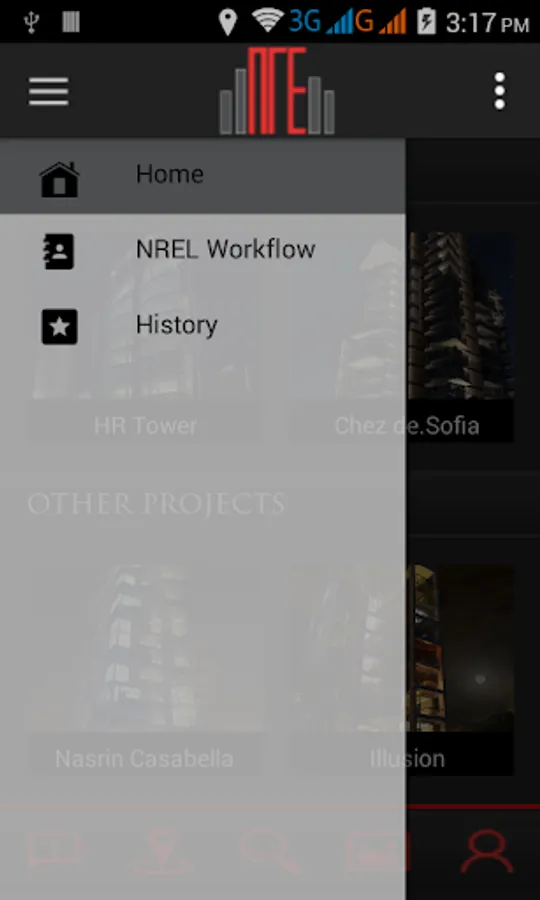Tap the battery charging icon in the status bar
540x900 pixels.
coord(426,21)
